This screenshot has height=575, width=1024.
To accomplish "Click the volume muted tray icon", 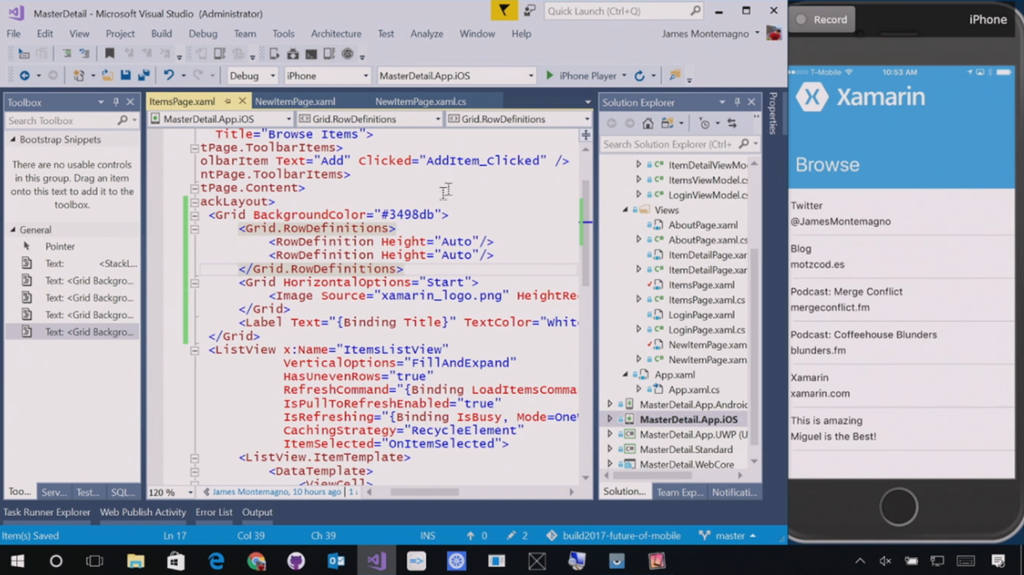I will 885,561.
